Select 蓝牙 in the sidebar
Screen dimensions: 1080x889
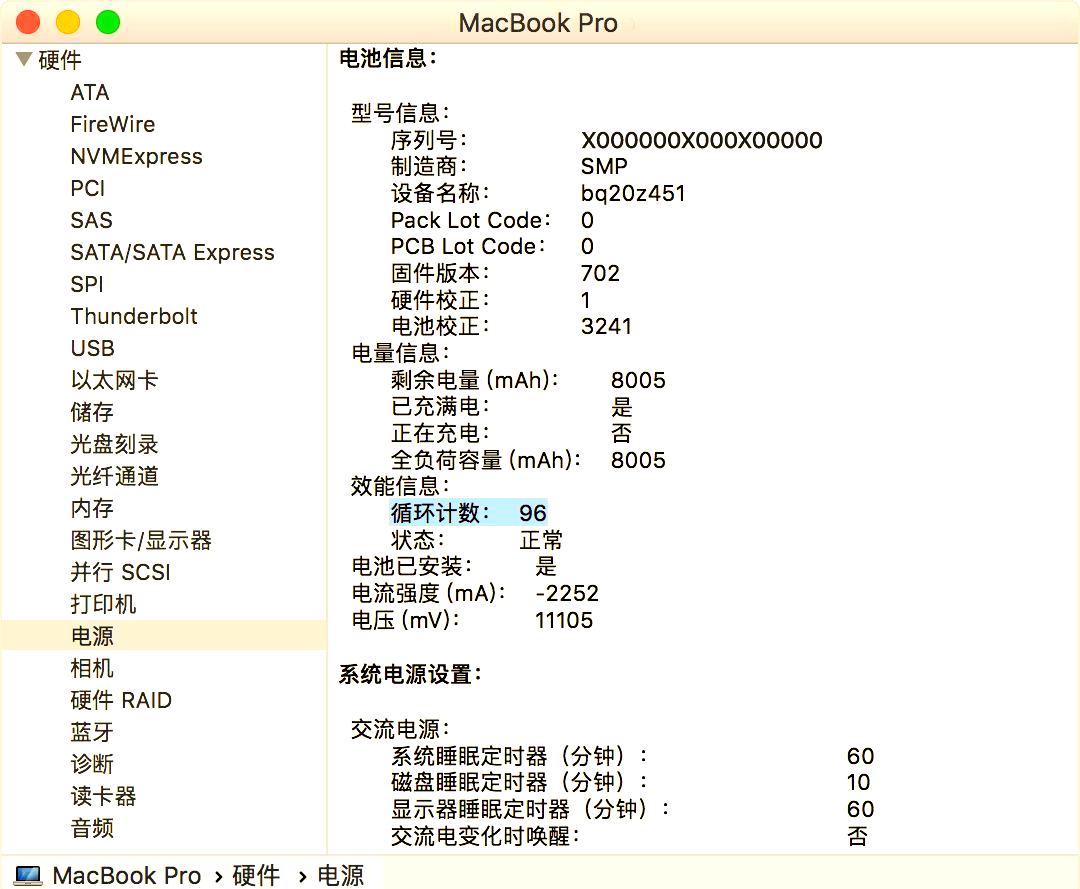click(x=92, y=732)
